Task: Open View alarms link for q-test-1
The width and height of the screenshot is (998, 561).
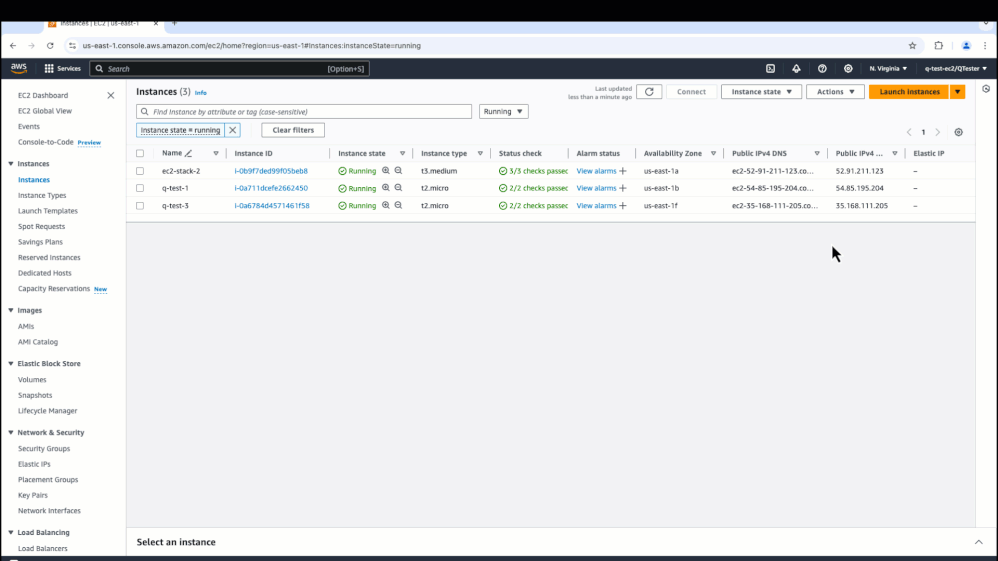Action: (596, 188)
